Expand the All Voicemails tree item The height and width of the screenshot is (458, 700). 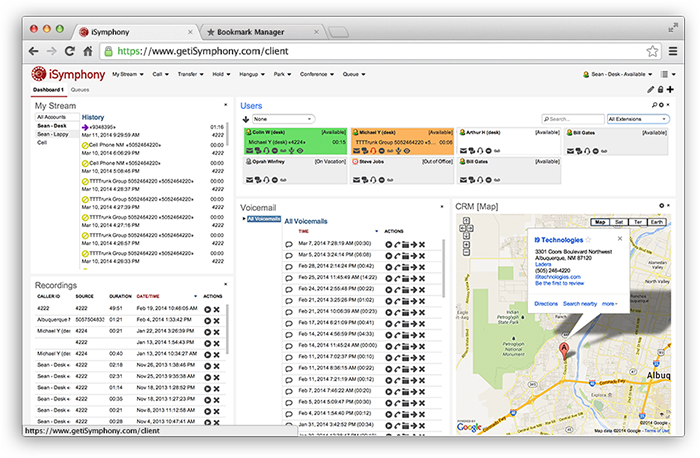pos(244,218)
